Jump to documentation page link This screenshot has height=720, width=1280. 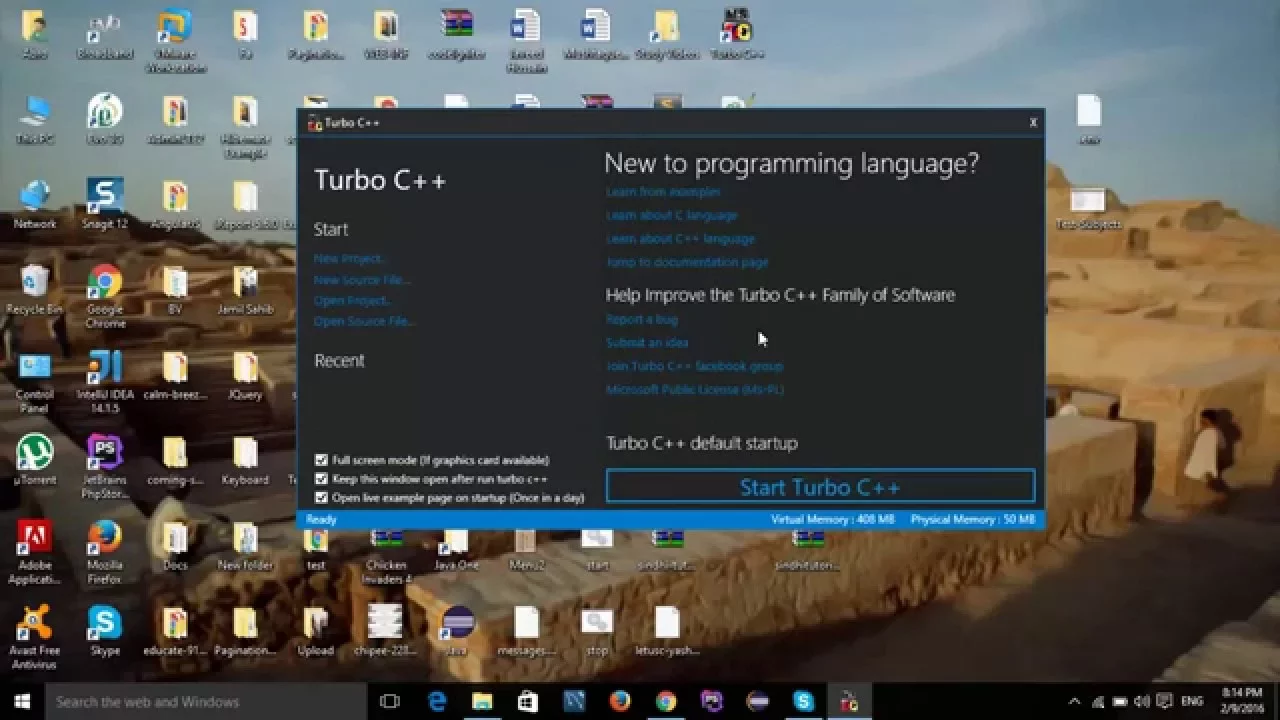pos(687,262)
